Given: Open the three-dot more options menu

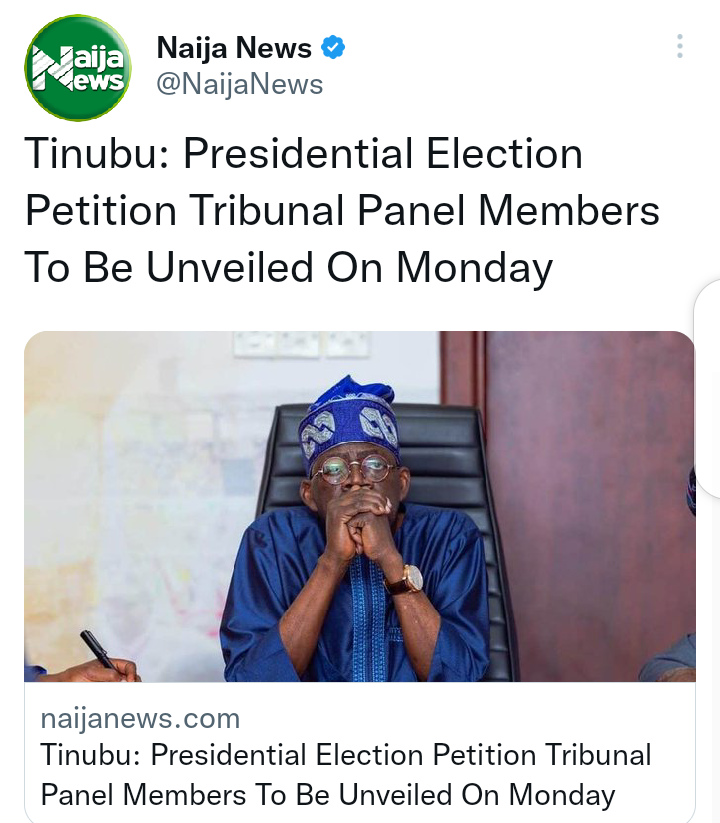Looking at the screenshot, I should pos(680,46).
